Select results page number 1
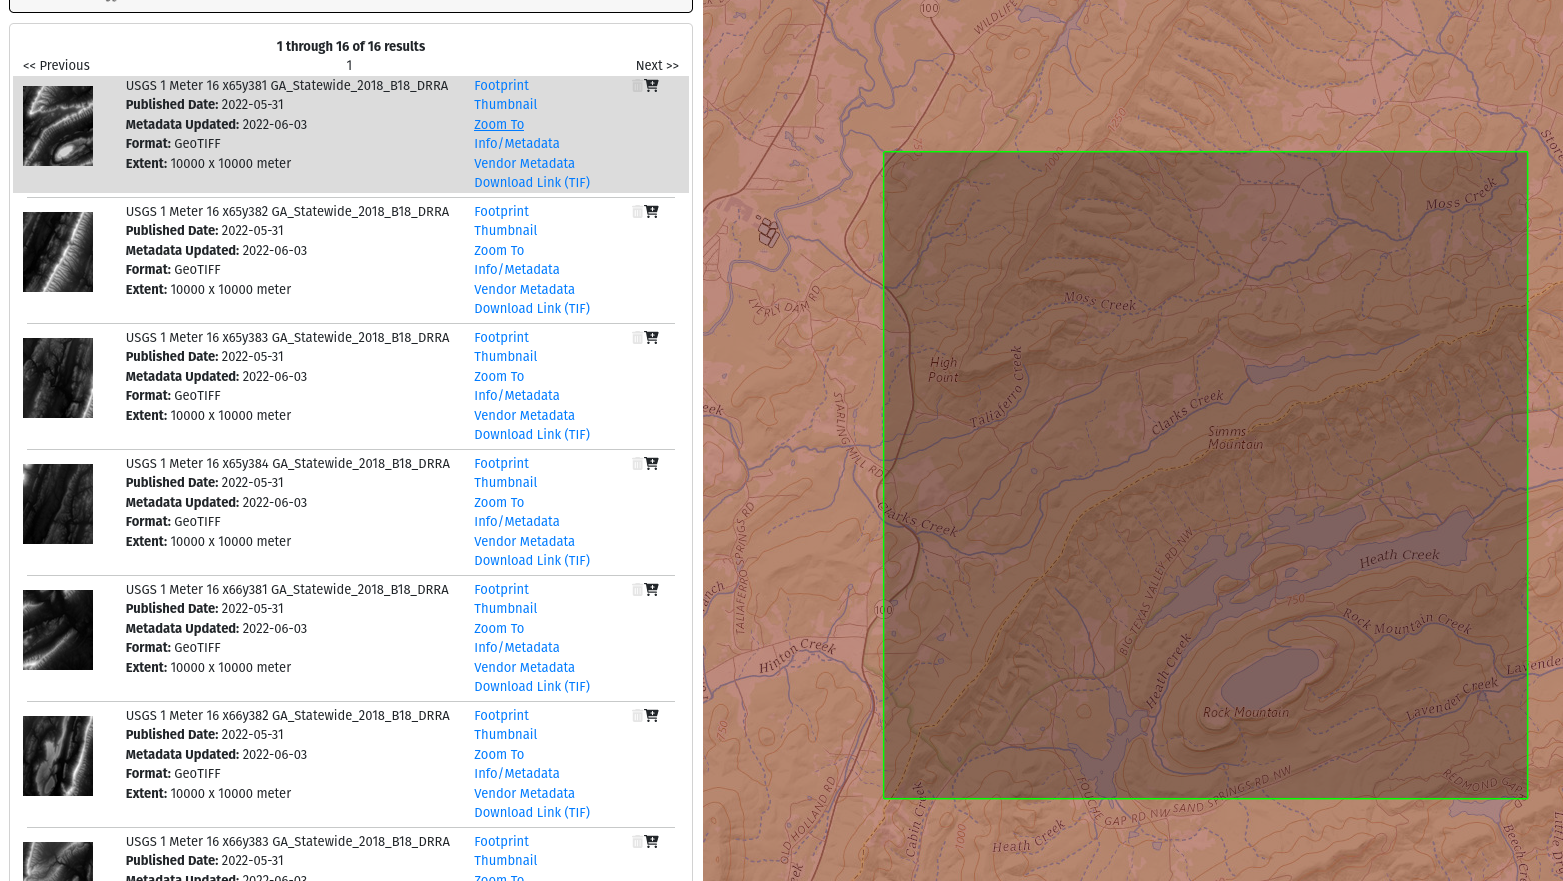Image resolution: width=1563 pixels, height=881 pixels. 349,66
